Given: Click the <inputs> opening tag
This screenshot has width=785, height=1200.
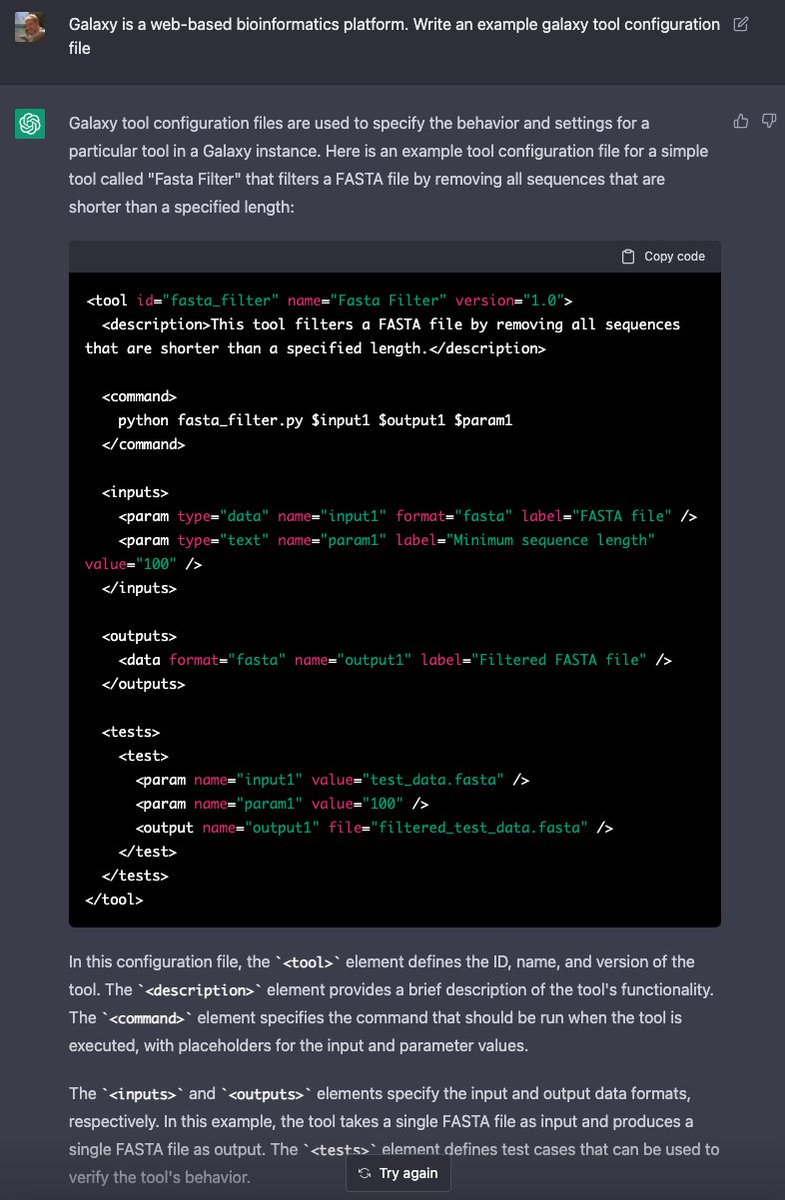Looking at the screenshot, I should [x=135, y=493].
